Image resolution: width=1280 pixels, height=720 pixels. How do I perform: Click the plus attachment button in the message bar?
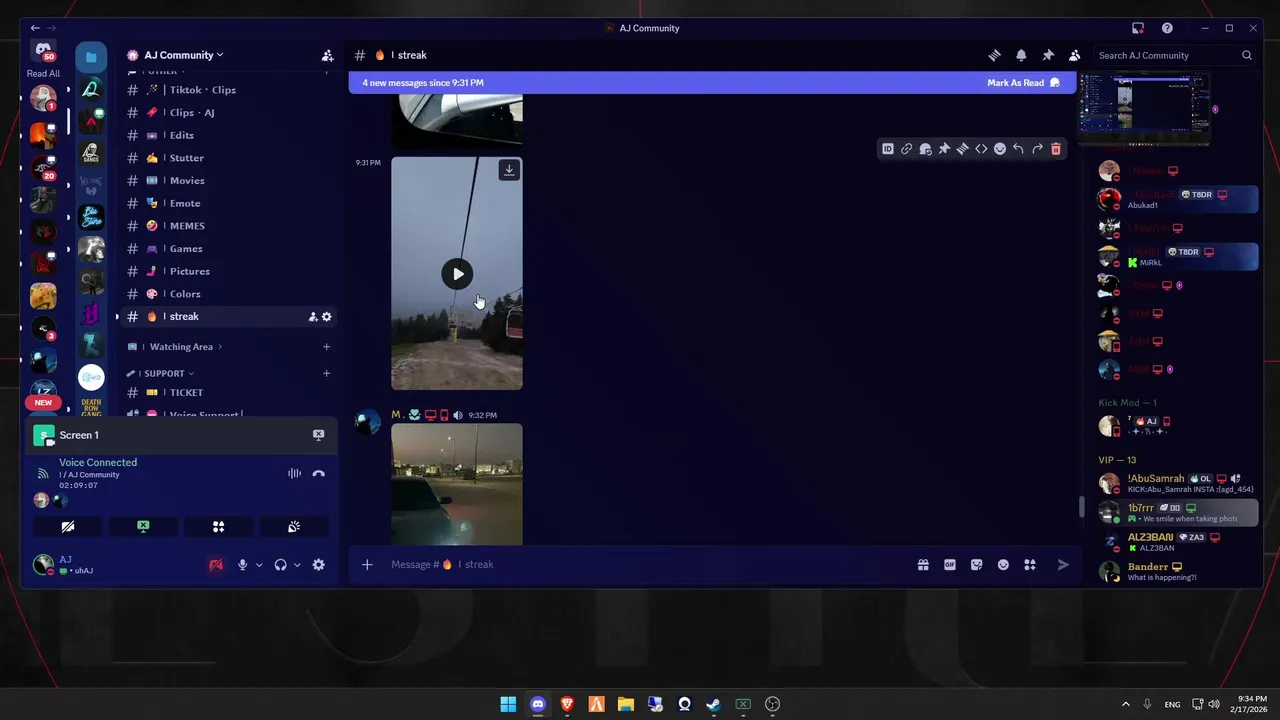pos(367,565)
